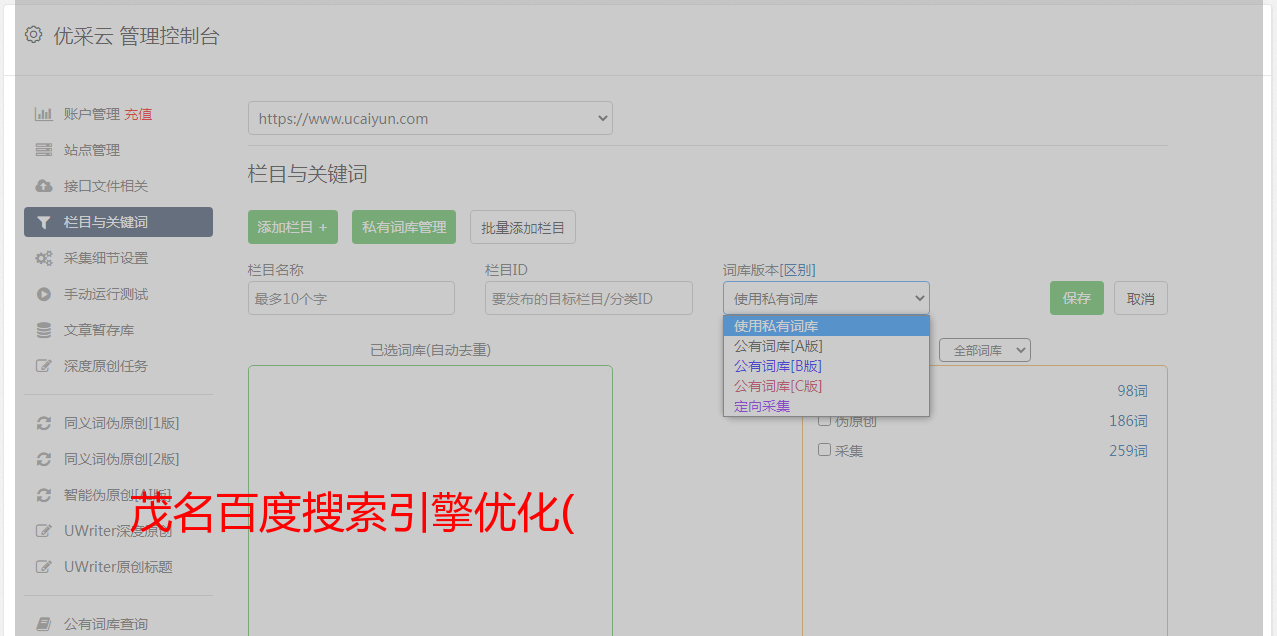Open 采集细节设置 via its gears icon

coord(43,258)
